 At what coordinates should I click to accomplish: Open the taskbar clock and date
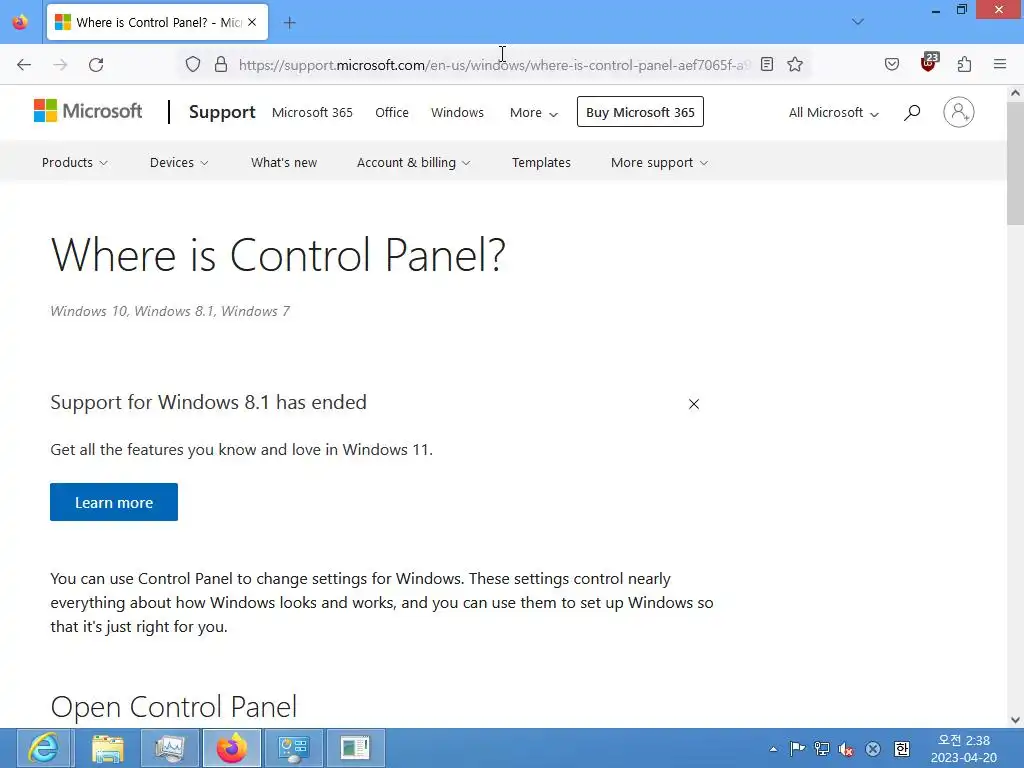click(964, 748)
